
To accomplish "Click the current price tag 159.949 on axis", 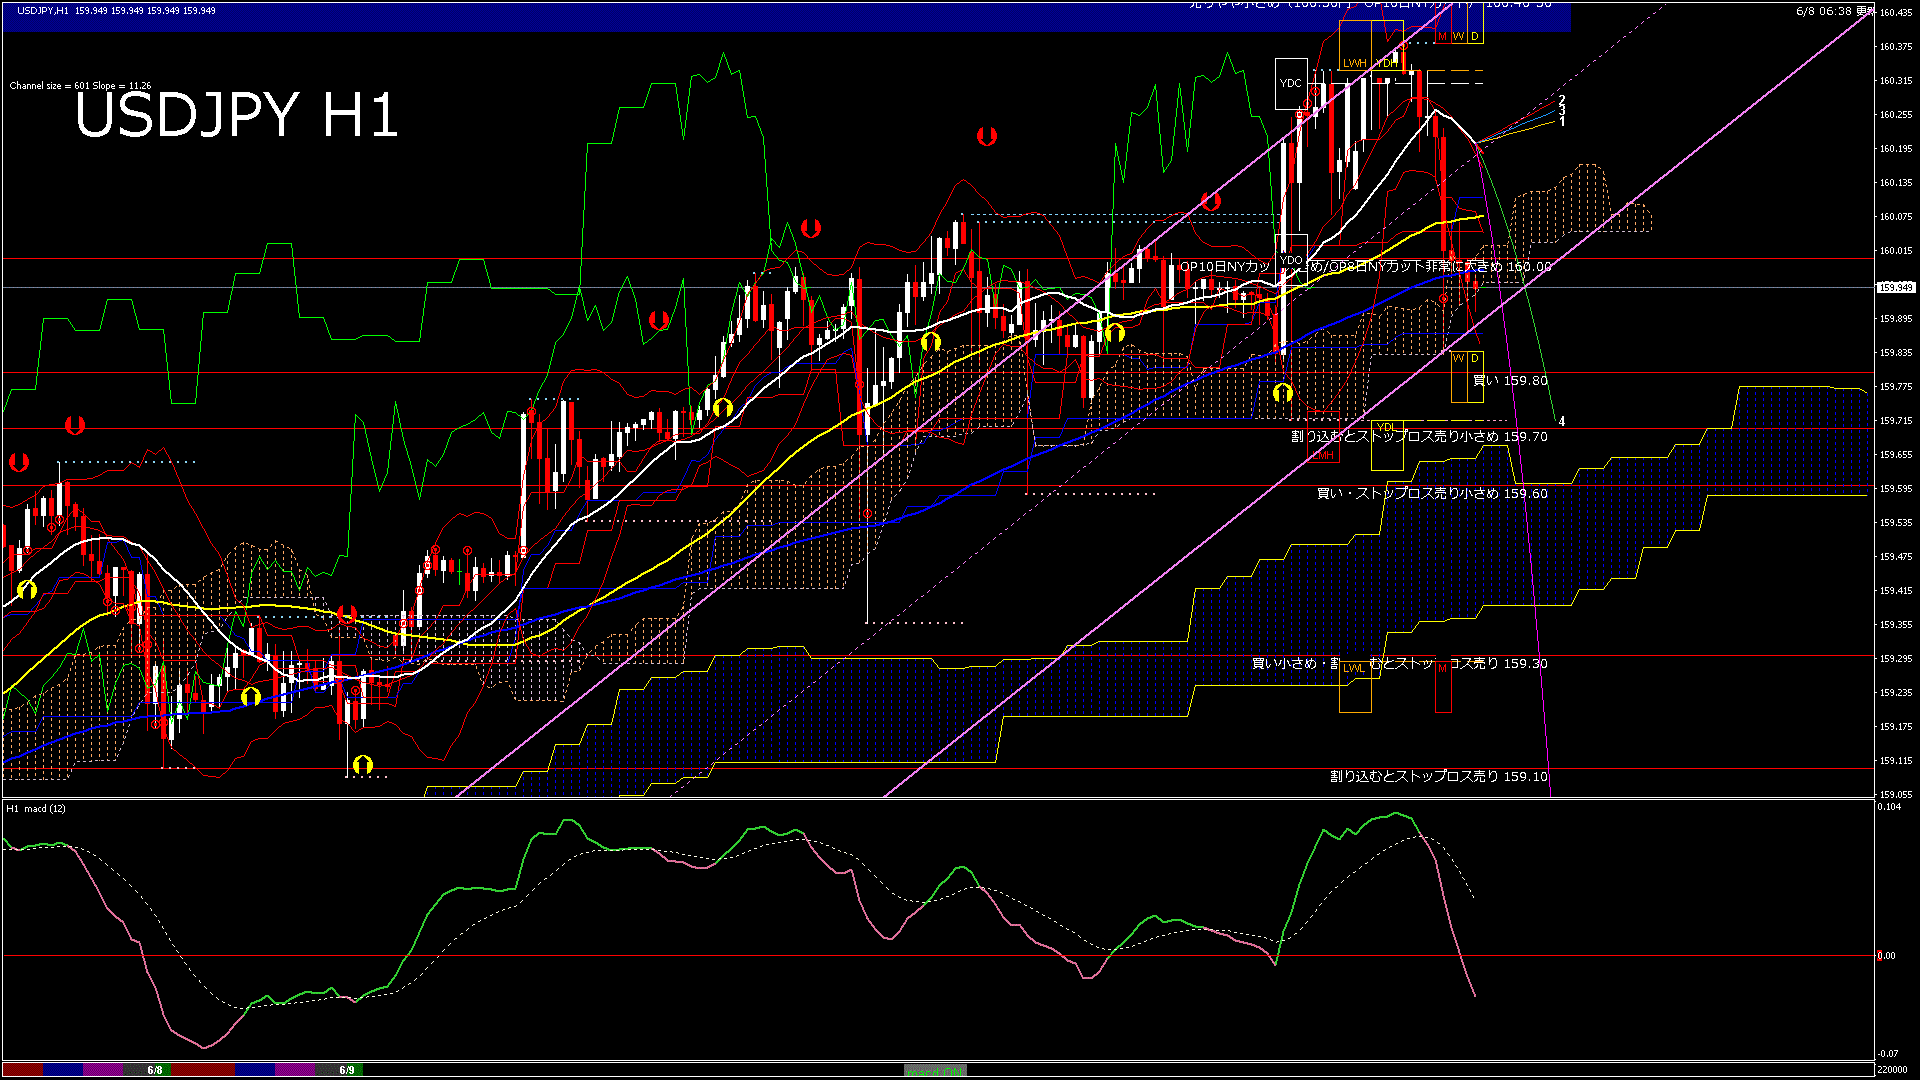I will click(x=1896, y=288).
